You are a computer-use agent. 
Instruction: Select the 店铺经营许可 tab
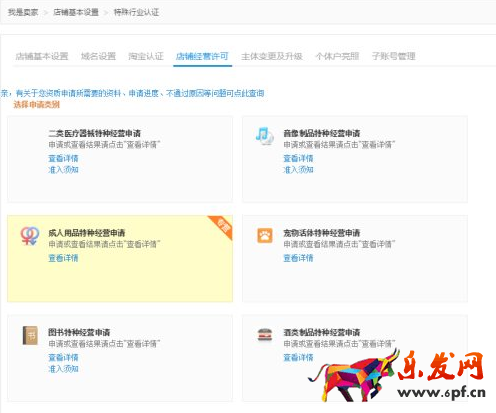[202, 56]
